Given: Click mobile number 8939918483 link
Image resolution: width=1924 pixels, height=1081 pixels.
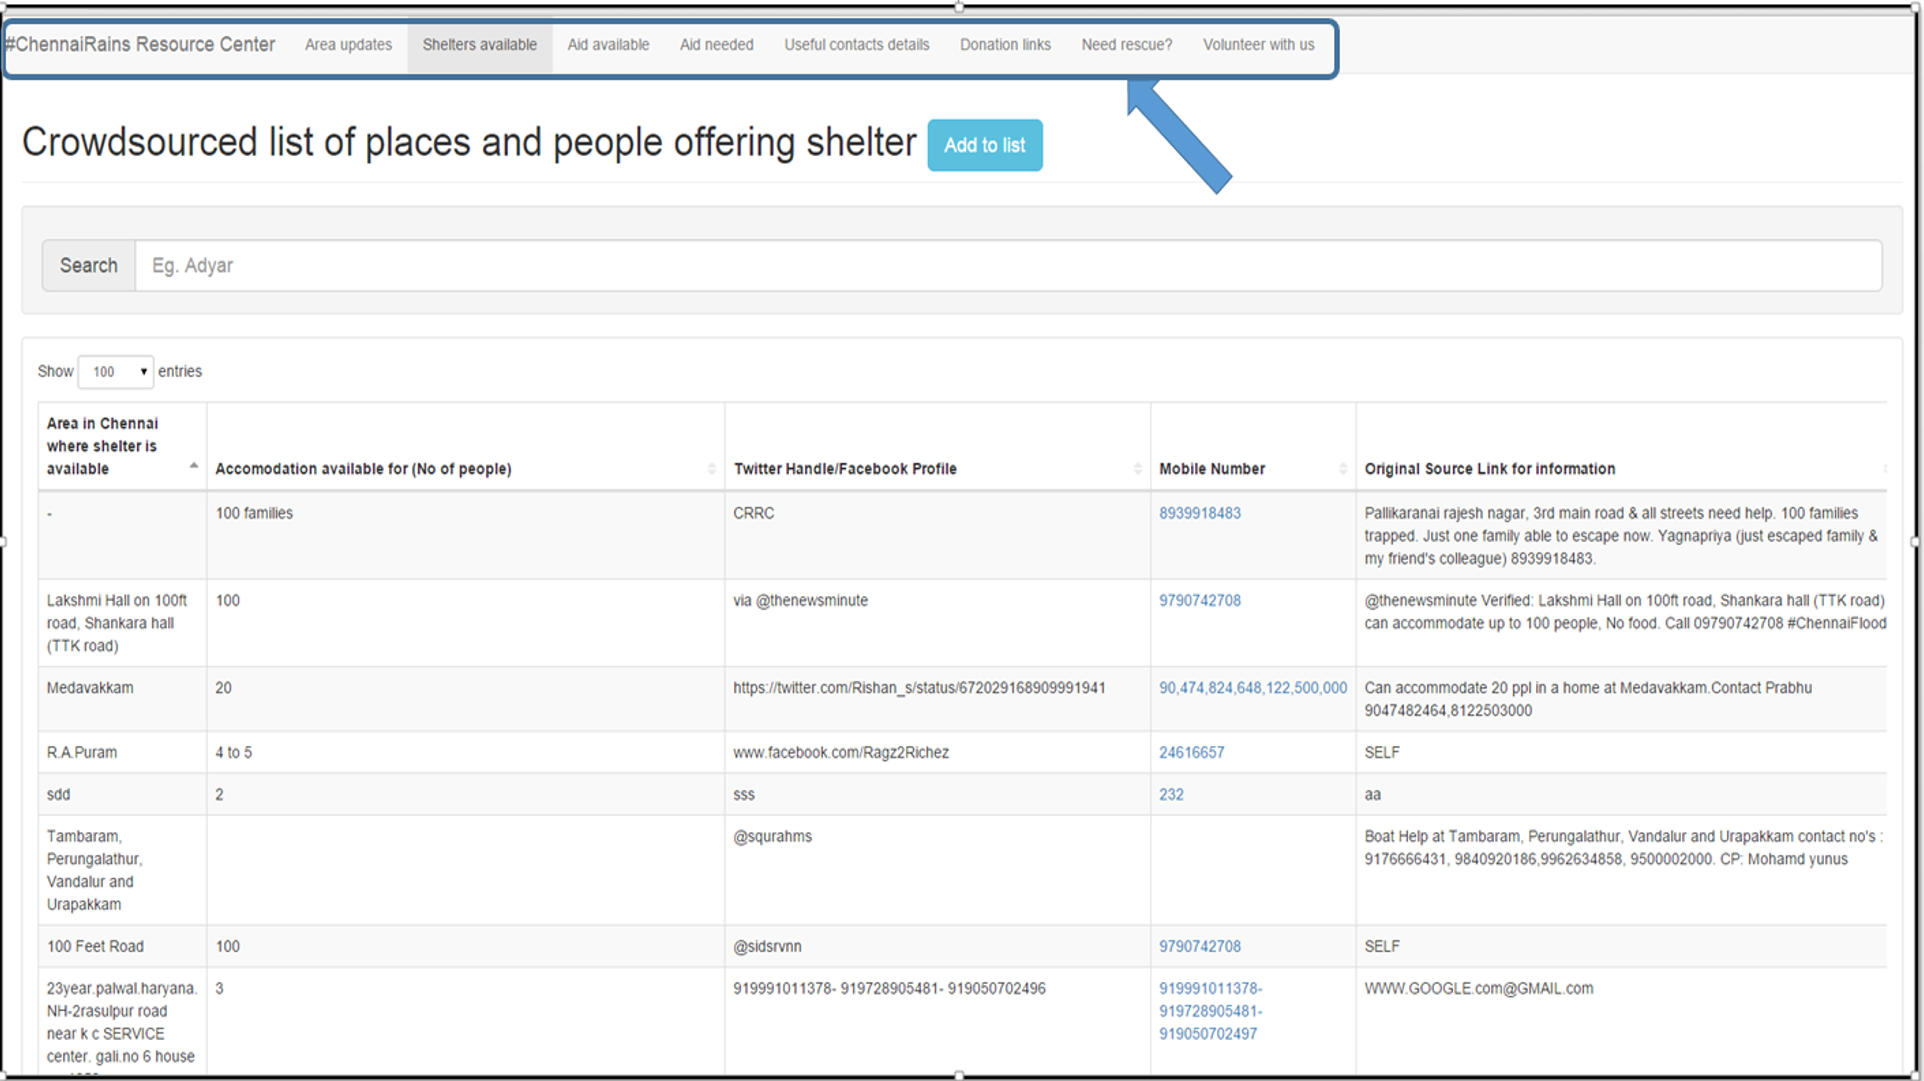Looking at the screenshot, I should pos(1199,514).
